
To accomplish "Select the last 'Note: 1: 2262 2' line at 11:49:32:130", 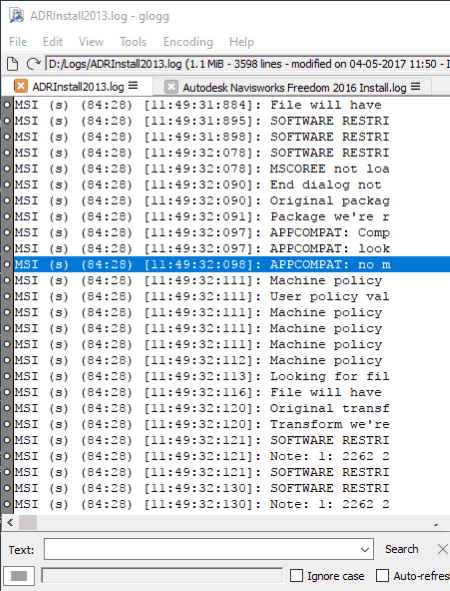I will pos(232,504).
